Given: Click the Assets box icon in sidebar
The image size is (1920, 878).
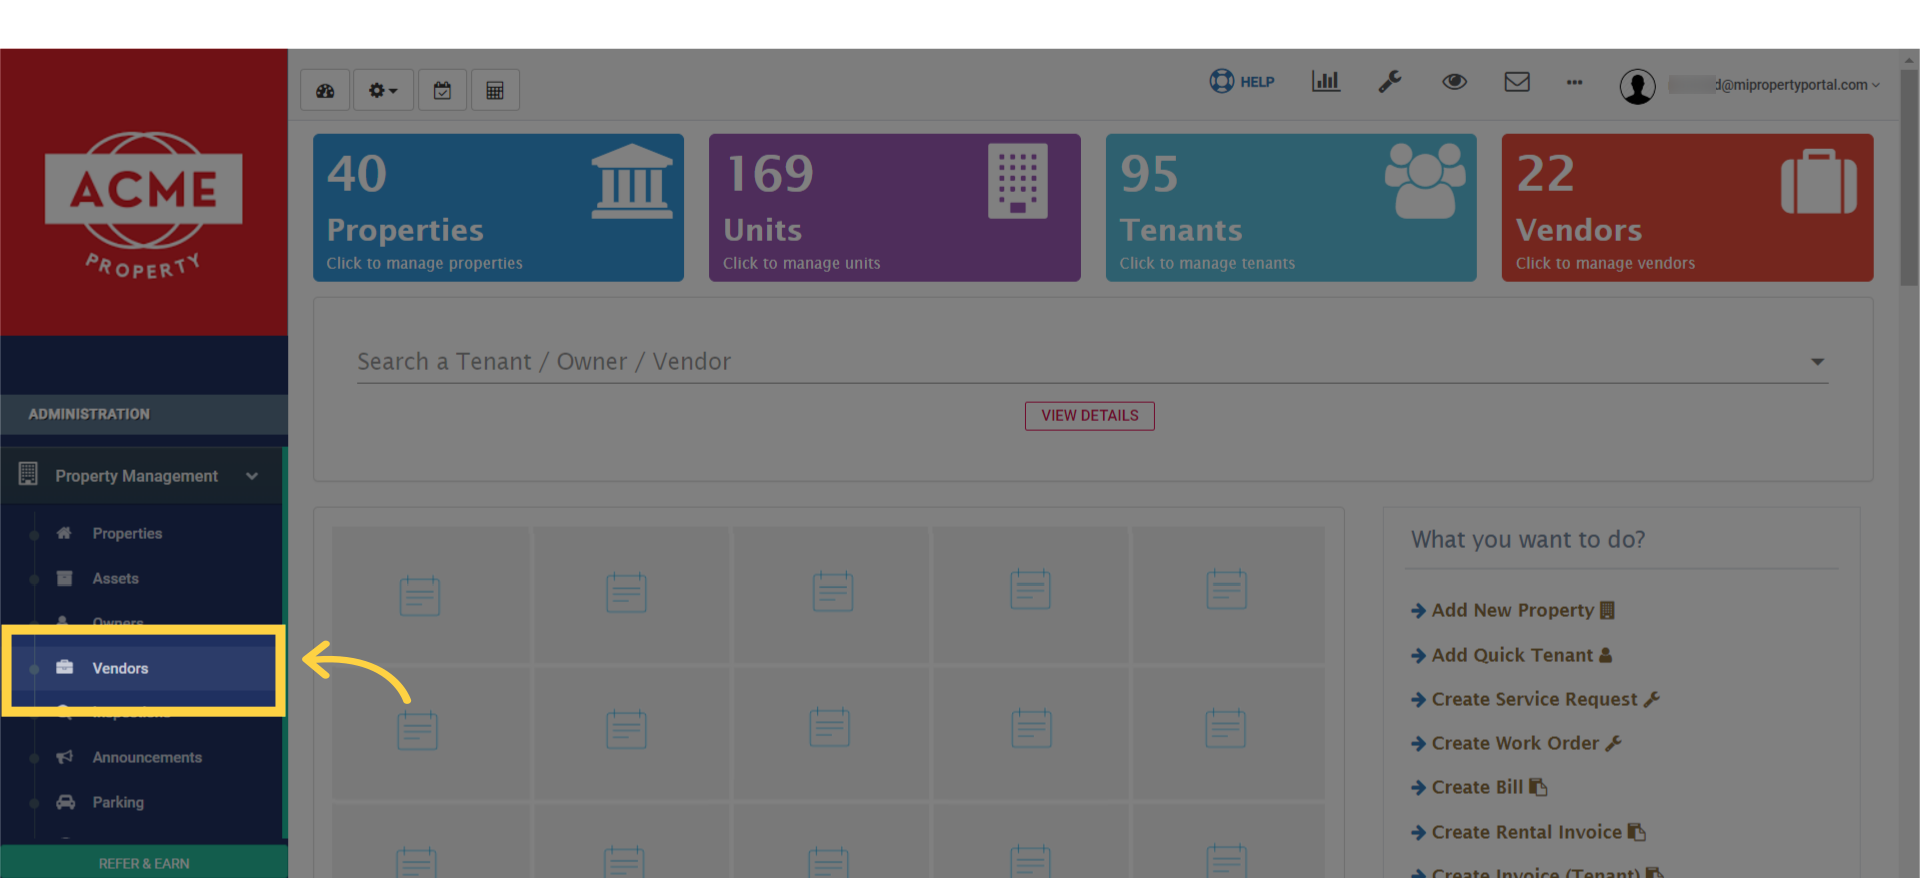Looking at the screenshot, I should [x=64, y=578].
